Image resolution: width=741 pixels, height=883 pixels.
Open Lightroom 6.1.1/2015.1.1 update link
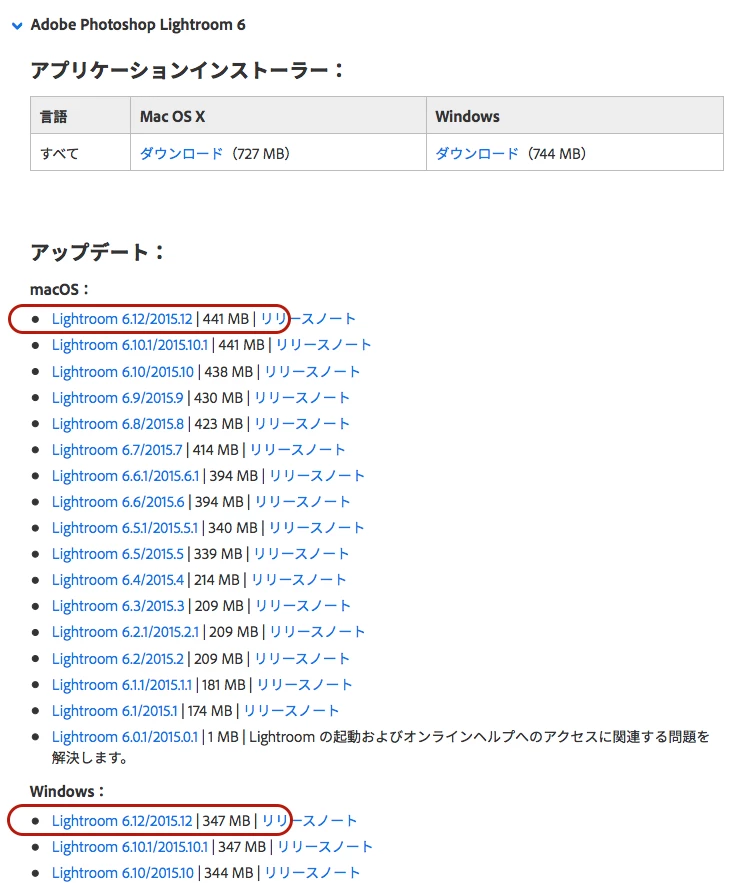point(122,685)
